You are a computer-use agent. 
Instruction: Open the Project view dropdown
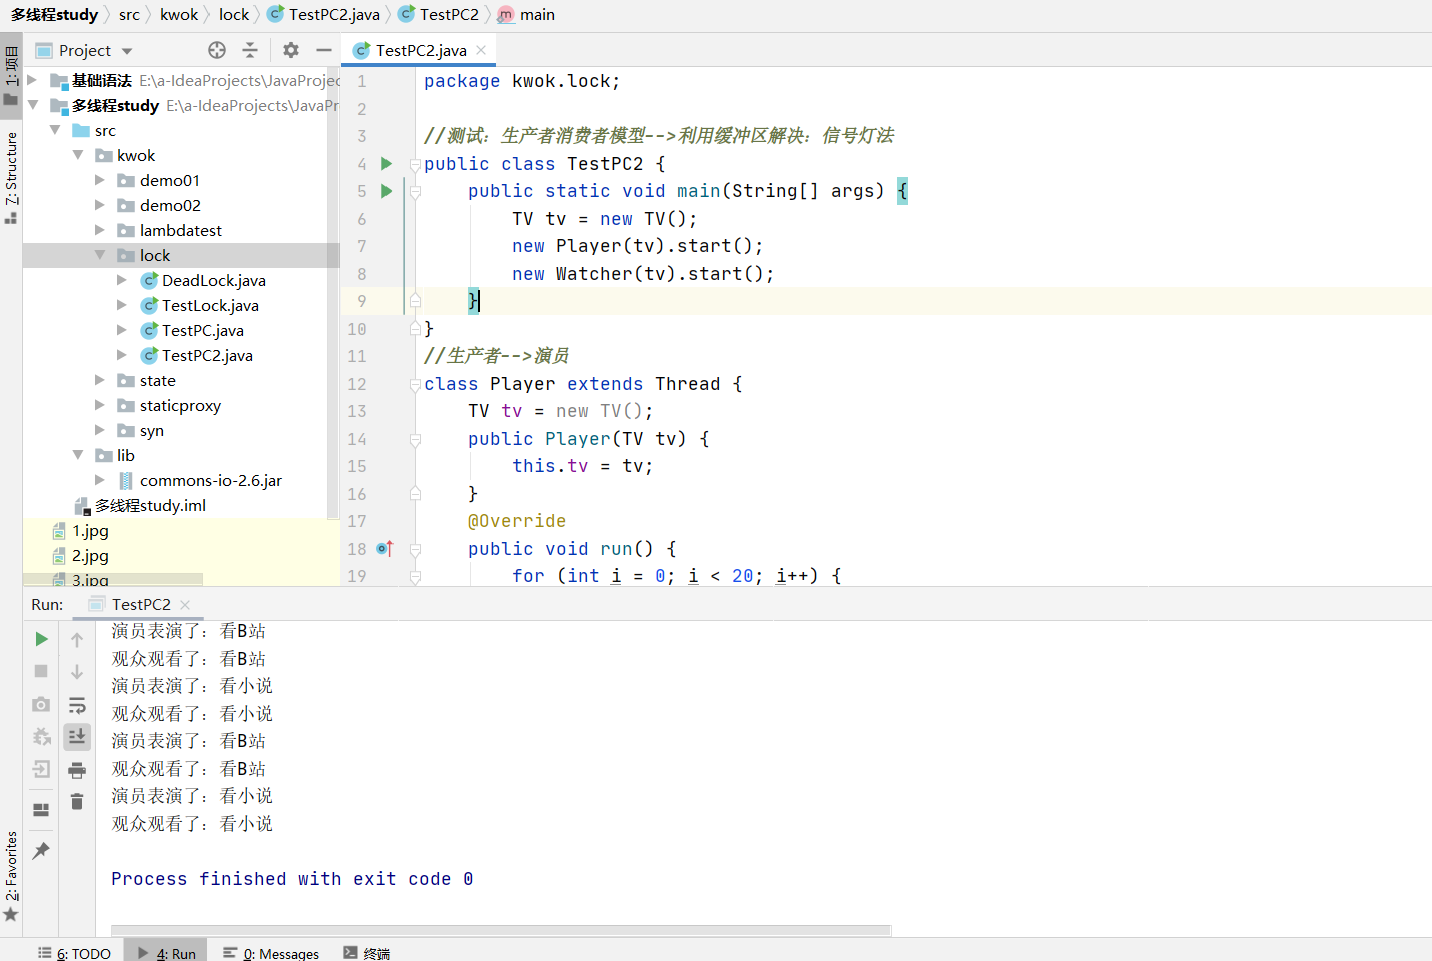tap(127, 51)
